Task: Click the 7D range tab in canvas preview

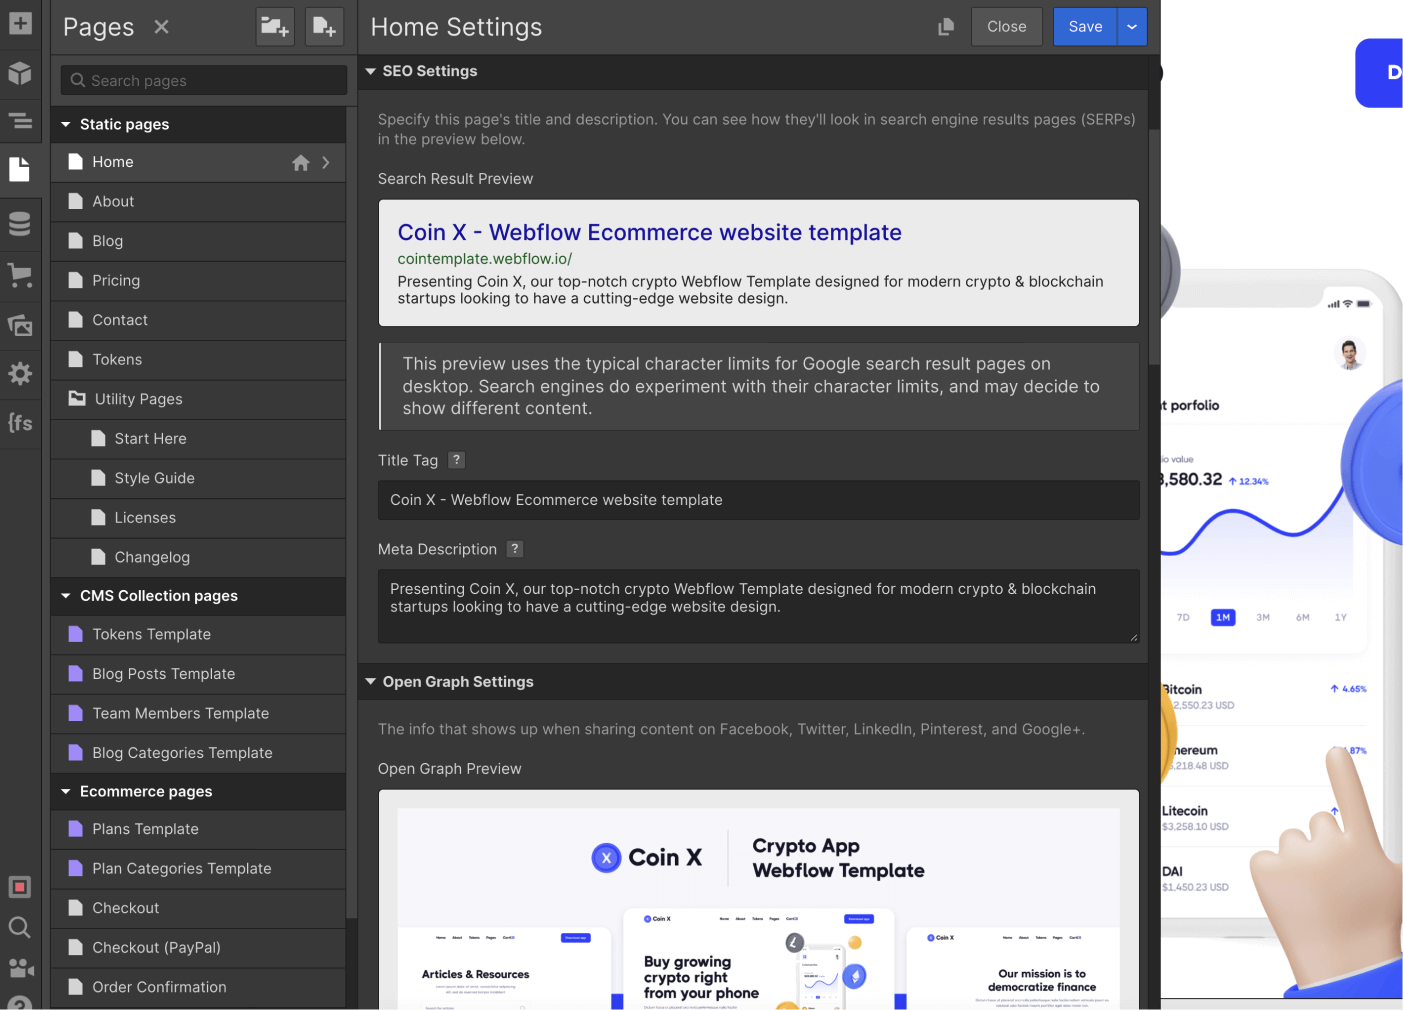Action: pyautogui.click(x=1183, y=618)
